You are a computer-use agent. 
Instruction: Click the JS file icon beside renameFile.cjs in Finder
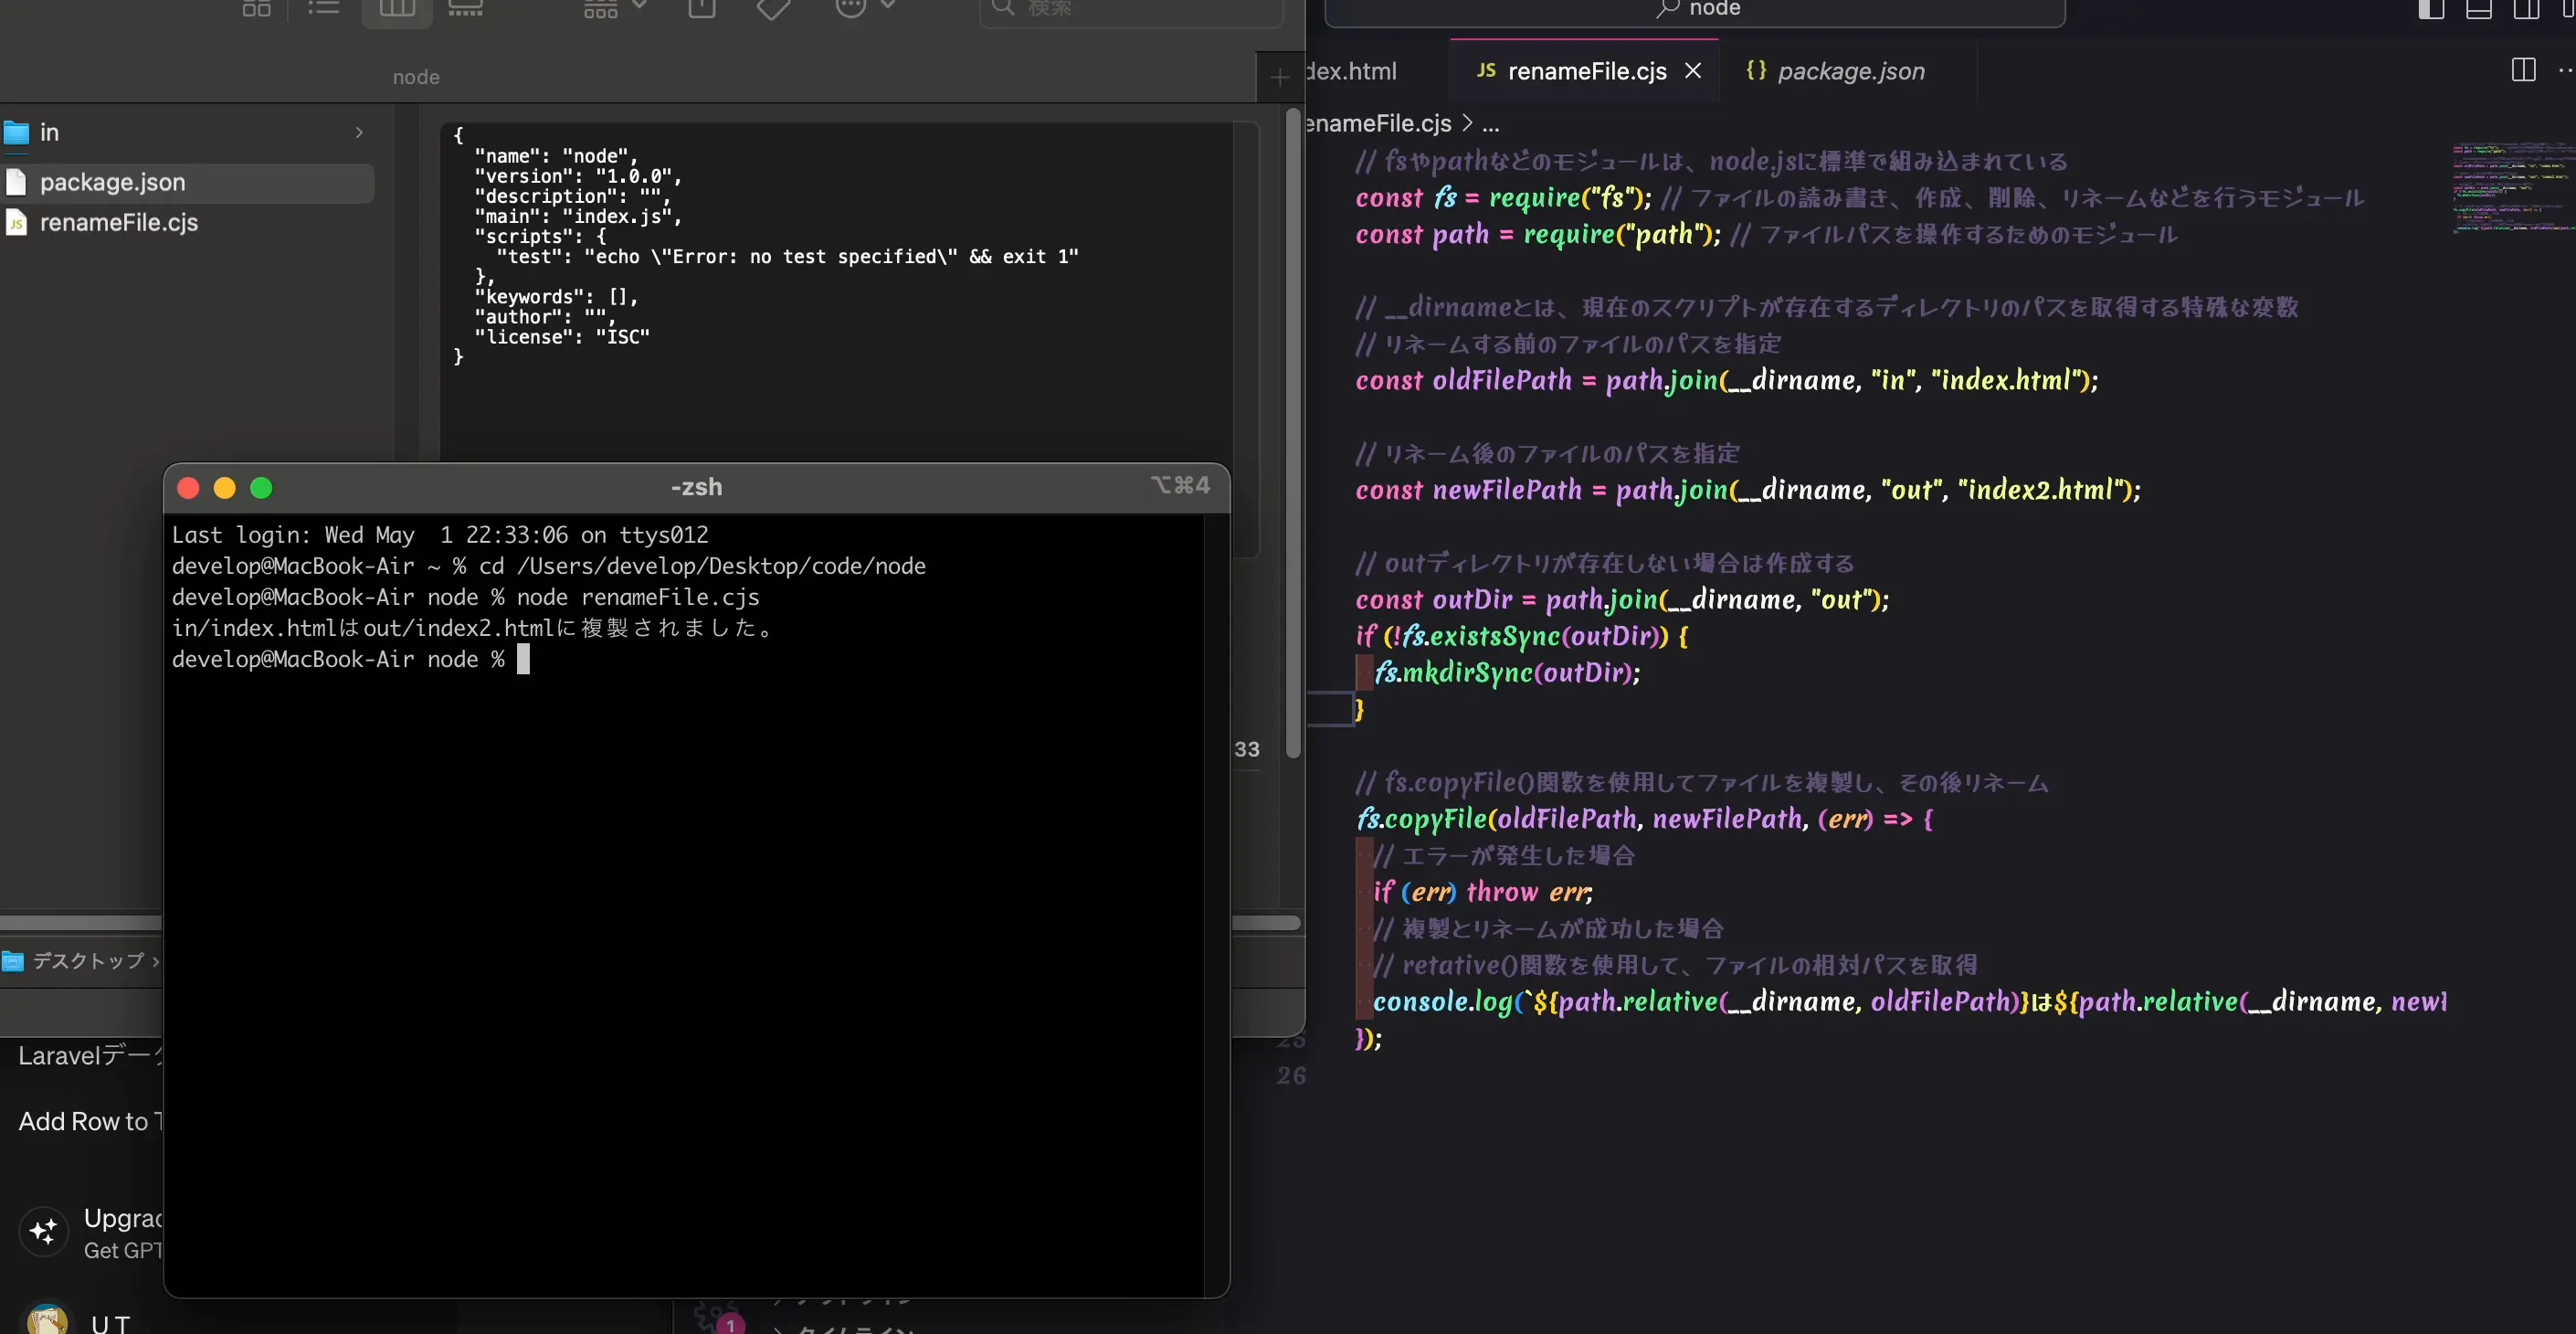pyautogui.click(x=16, y=222)
